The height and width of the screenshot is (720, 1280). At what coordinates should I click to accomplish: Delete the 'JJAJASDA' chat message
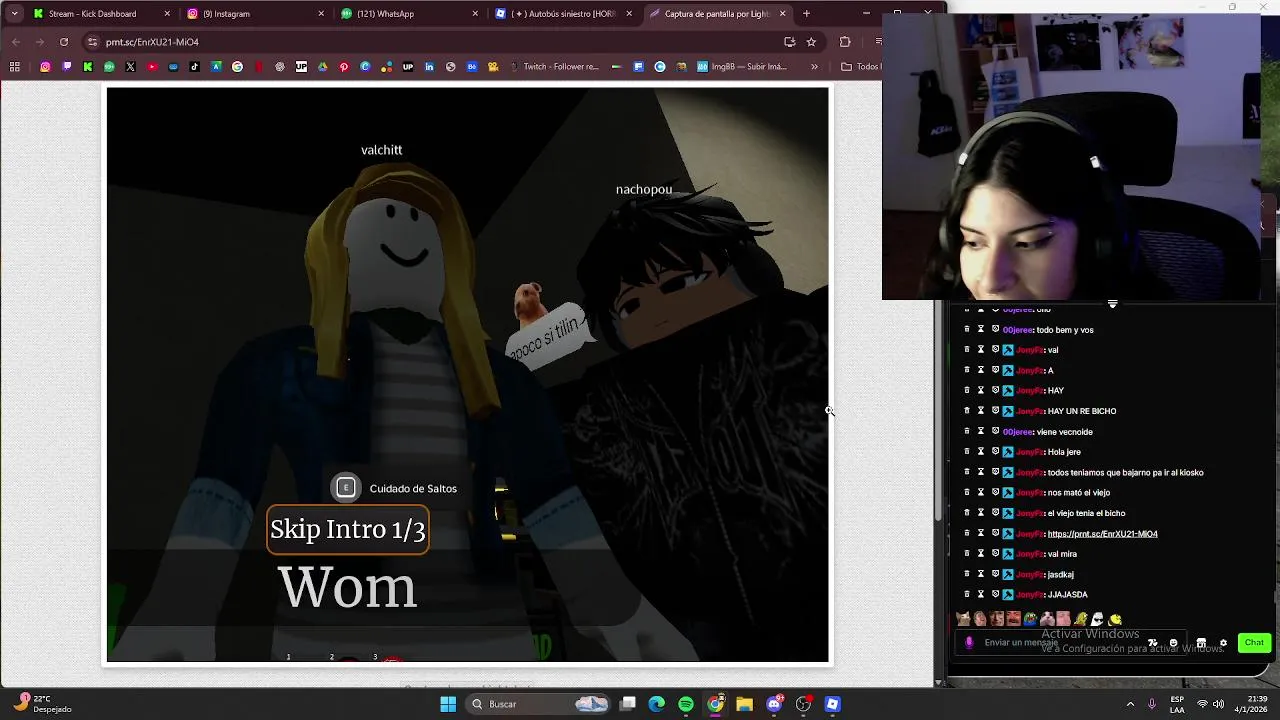point(967,594)
